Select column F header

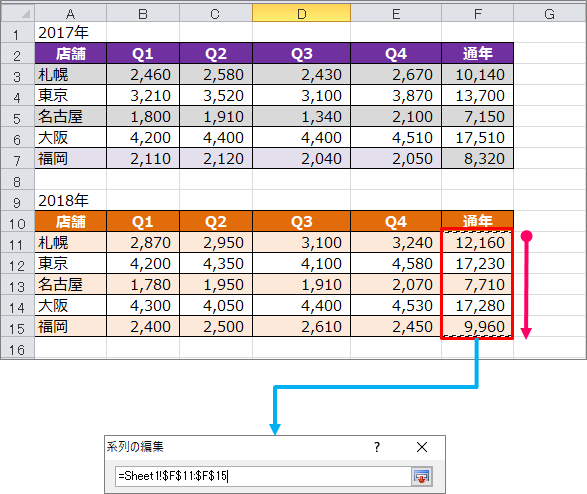(478, 14)
